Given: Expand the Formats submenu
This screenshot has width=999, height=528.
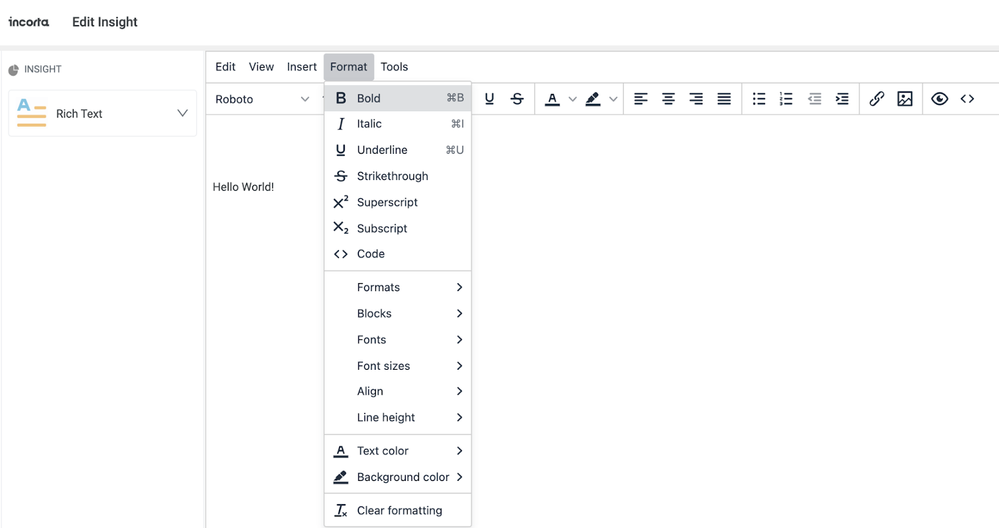Looking at the screenshot, I should tap(398, 287).
